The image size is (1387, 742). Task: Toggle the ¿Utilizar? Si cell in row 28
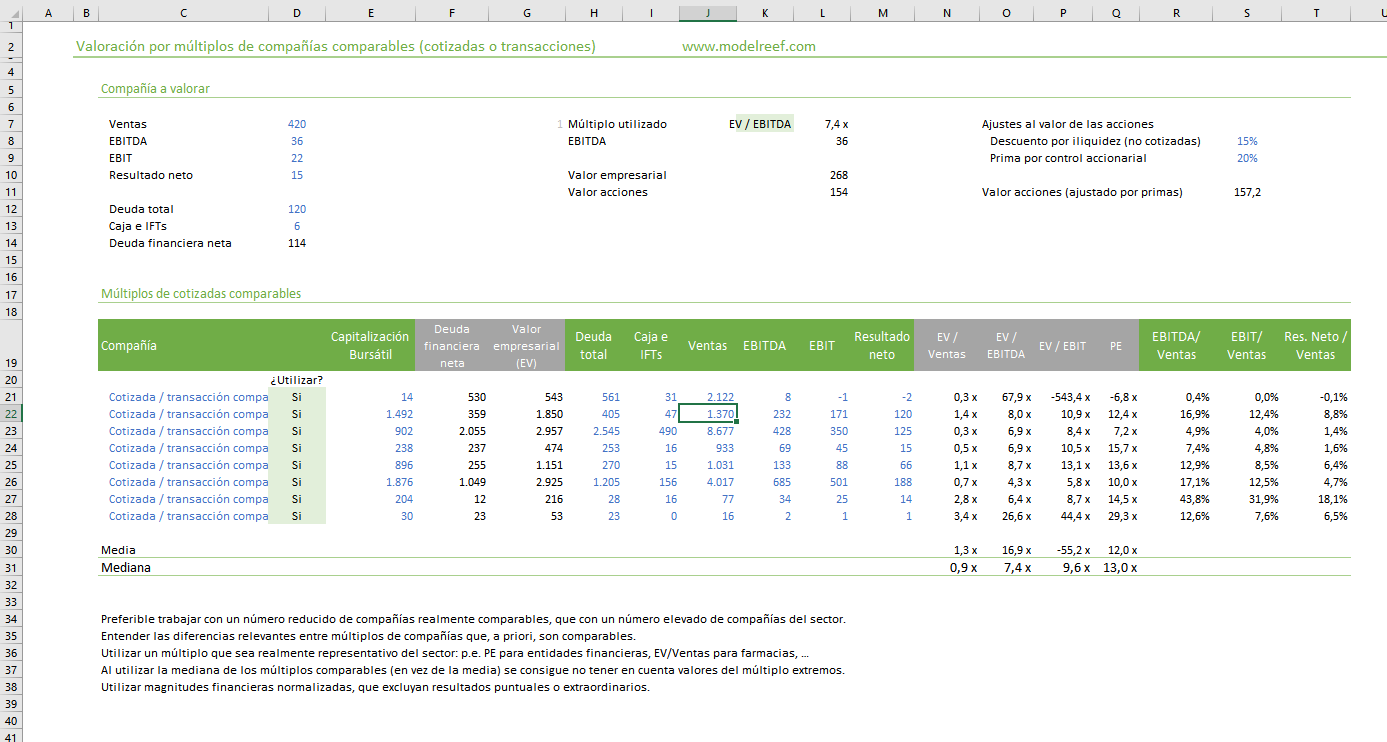click(x=297, y=516)
